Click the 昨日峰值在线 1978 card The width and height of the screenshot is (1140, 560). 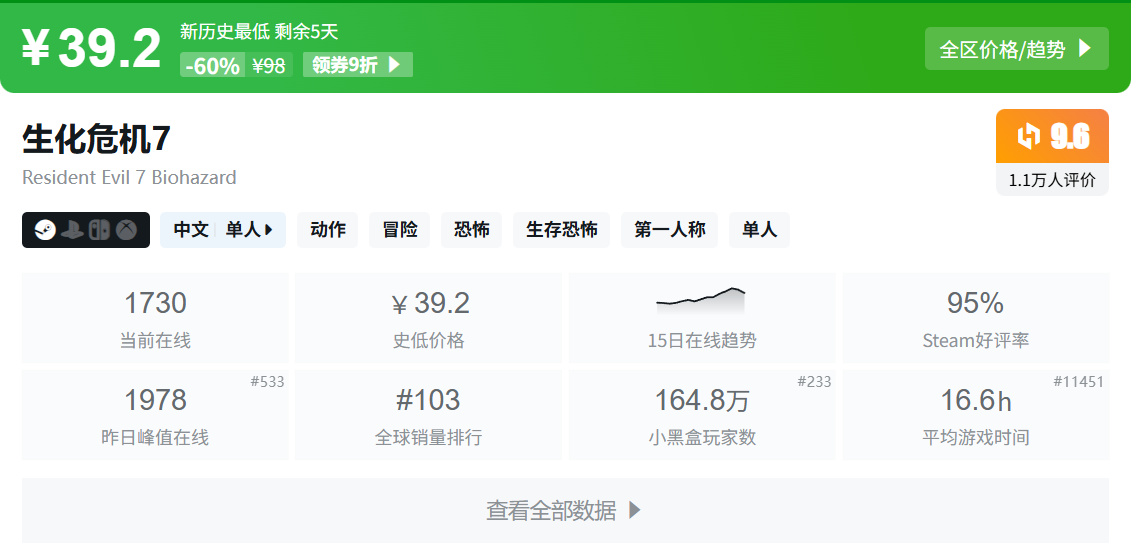(x=155, y=415)
